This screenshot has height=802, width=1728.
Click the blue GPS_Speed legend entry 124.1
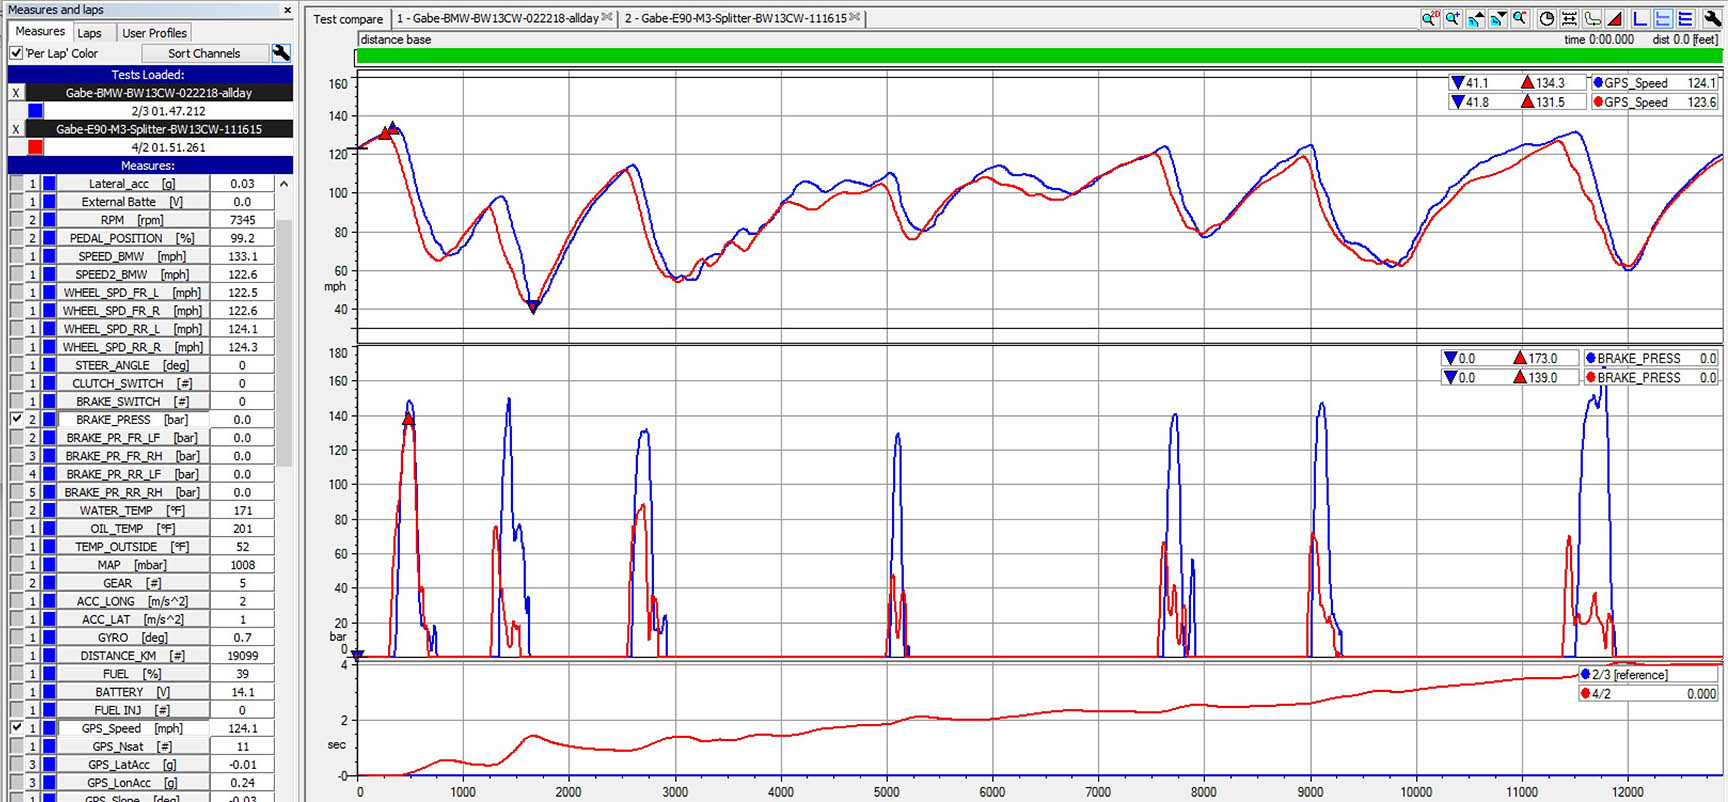[x=1655, y=83]
